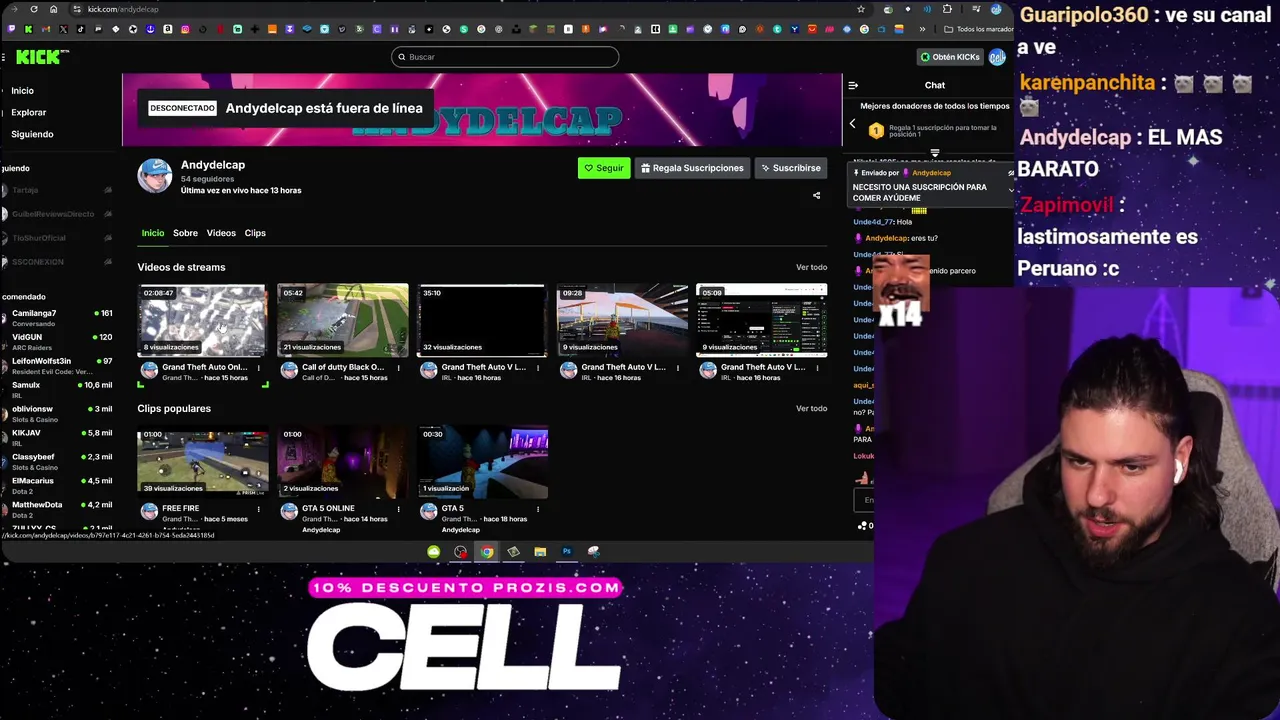Viewport: 1280px width, 720px height.
Task: Open recommended channel Classybeef
Action: point(58,462)
